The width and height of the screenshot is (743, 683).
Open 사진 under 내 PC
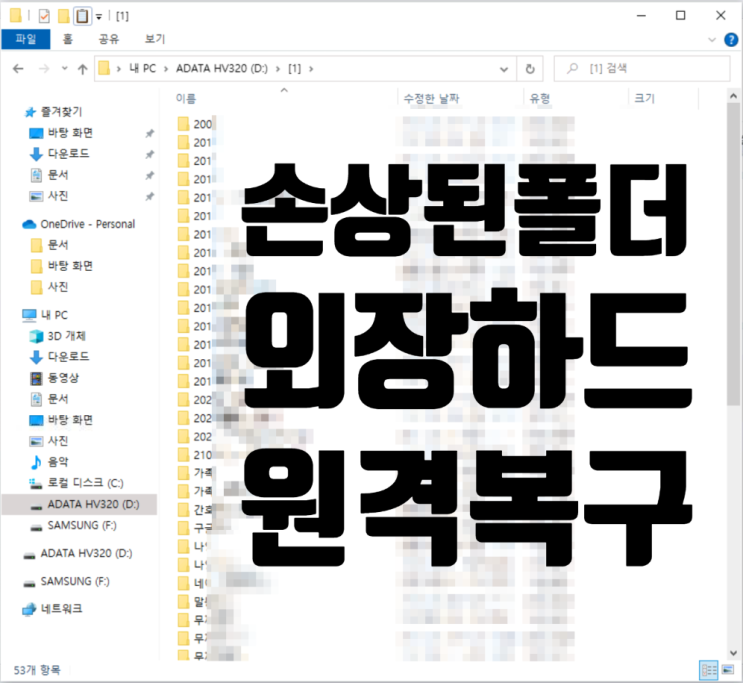click(x=58, y=441)
